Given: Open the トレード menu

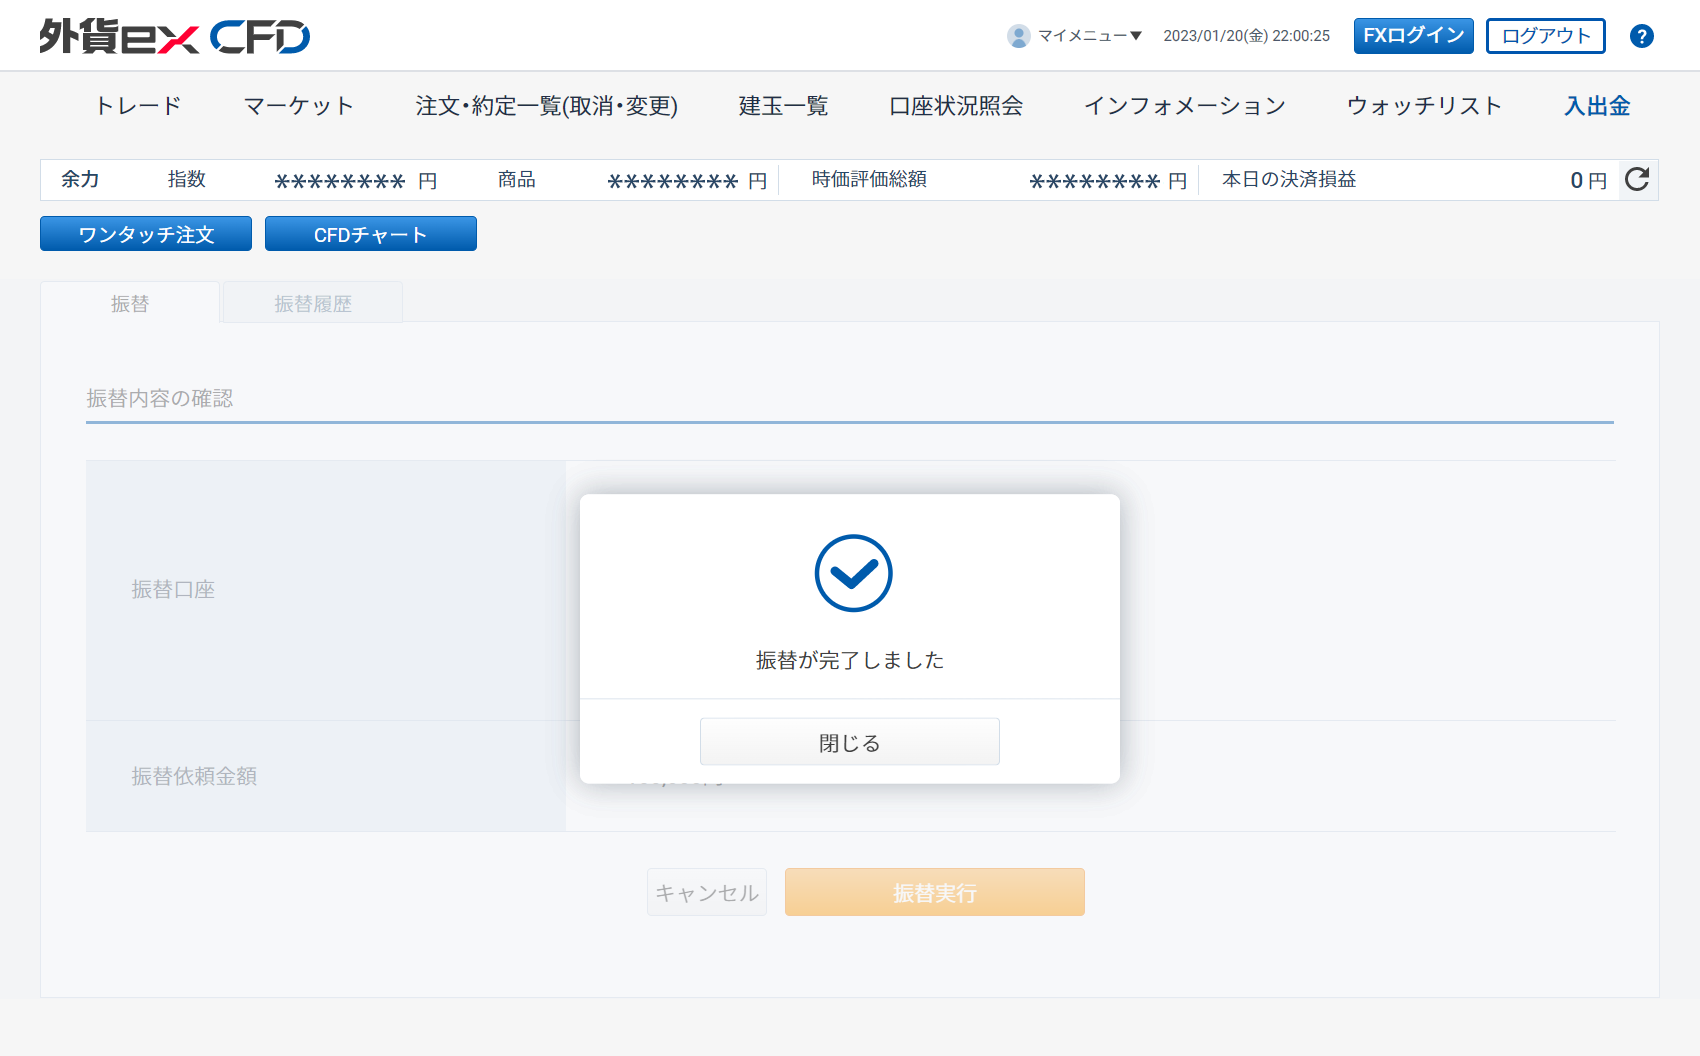Looking at the screenshot, I should coord(138,106).
